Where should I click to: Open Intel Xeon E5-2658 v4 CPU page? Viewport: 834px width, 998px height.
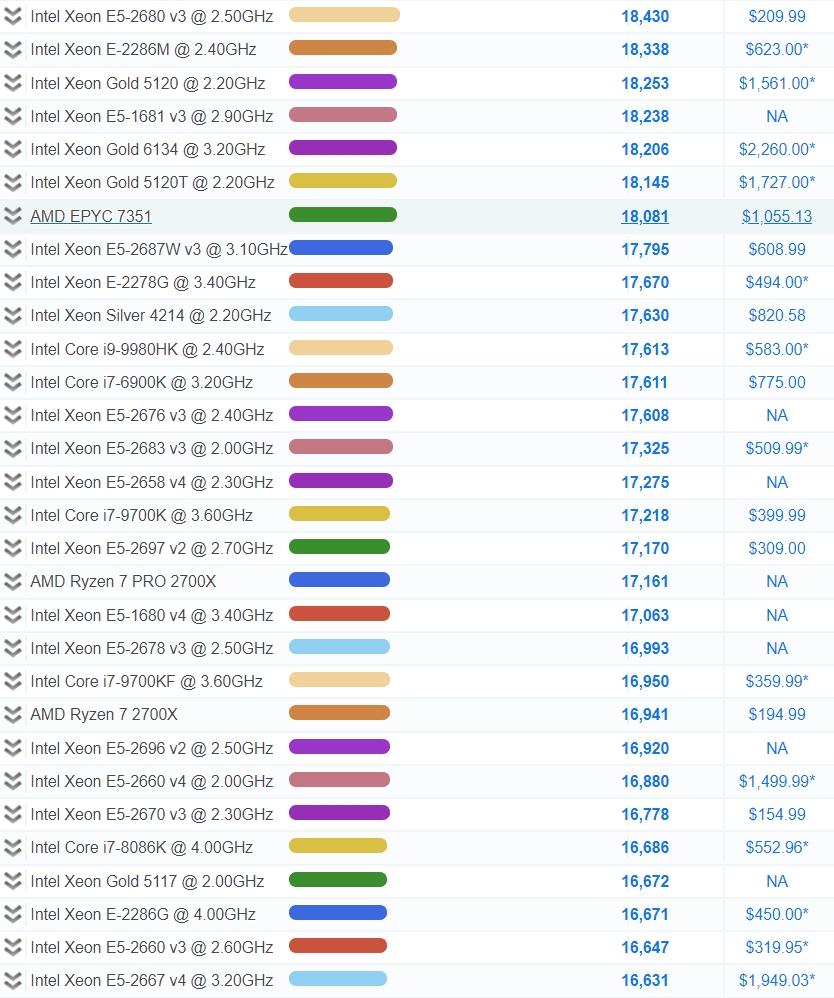pos(152,482)
